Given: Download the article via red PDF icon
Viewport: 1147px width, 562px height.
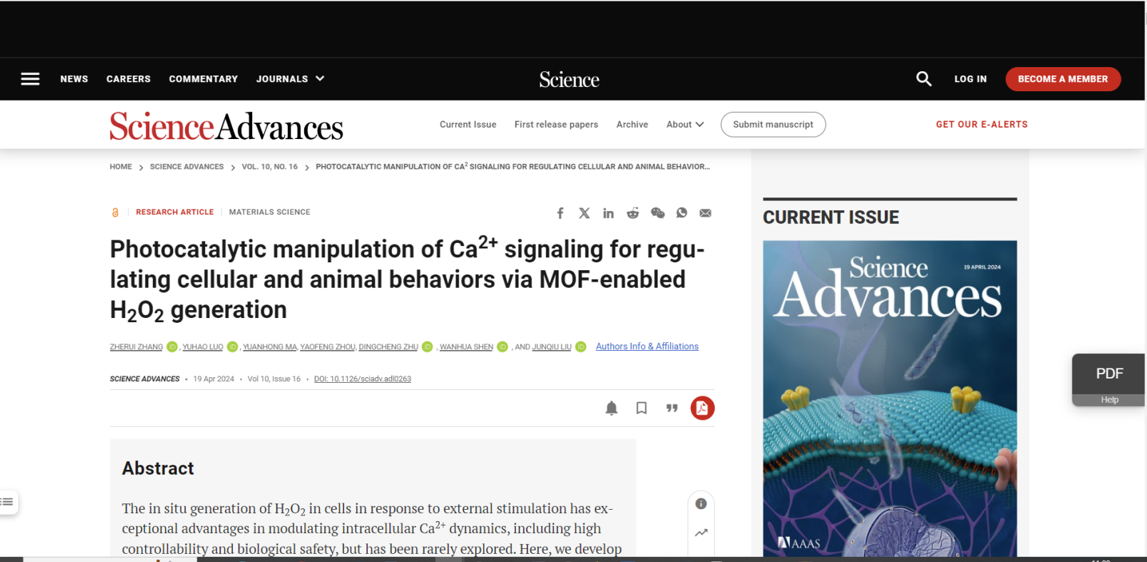Looking at the screenshot, I should tap(702, 408).
